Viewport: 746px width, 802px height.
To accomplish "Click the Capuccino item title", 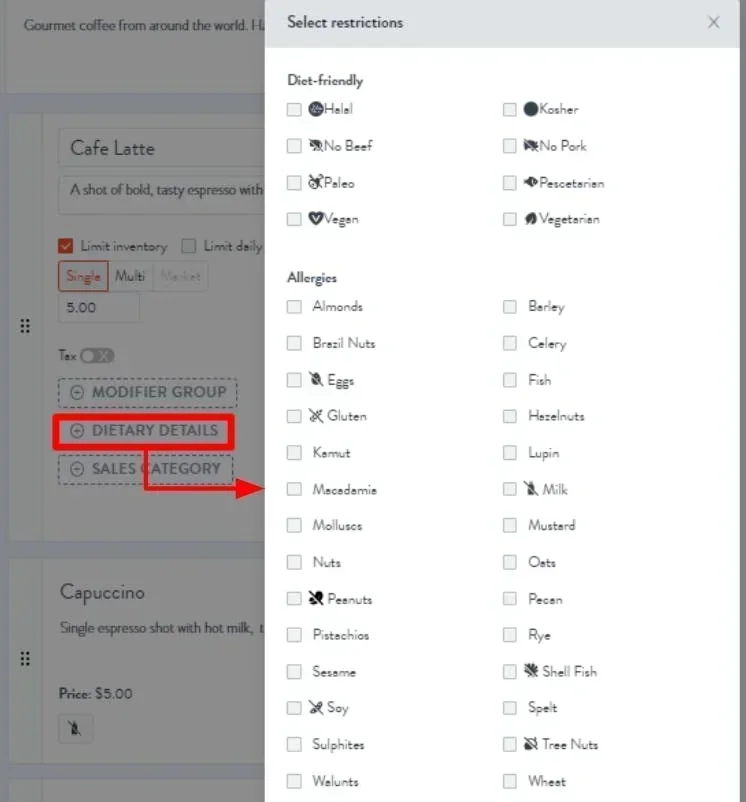I will [102, 592].
